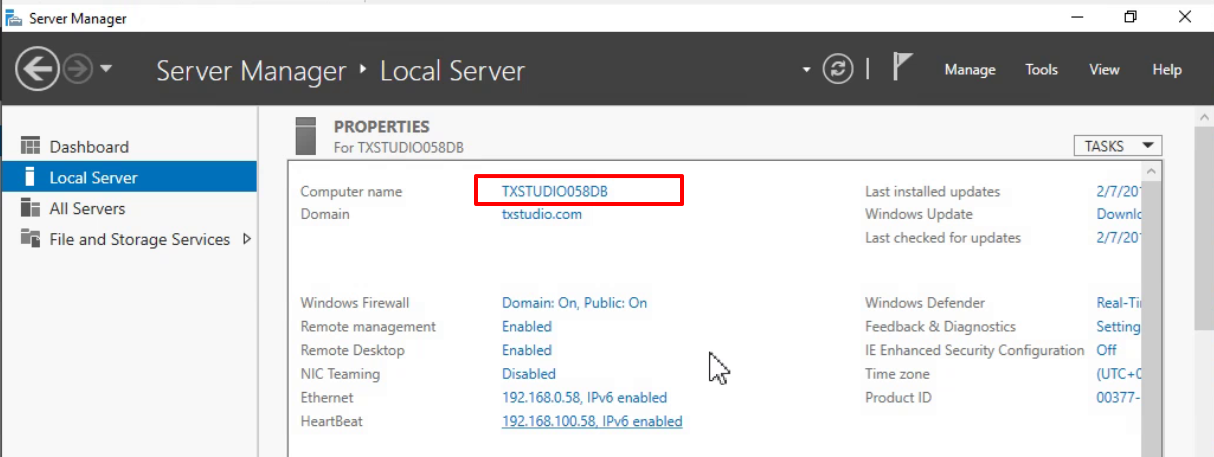Click the 'NIC Teaming' label

point(340,374)
